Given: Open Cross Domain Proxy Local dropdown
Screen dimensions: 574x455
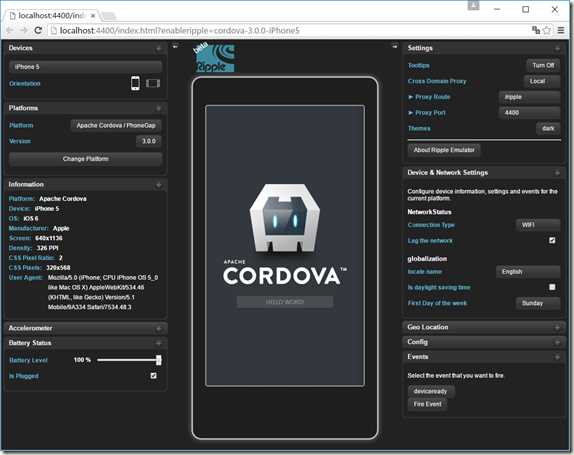Looking at the screenshot, I should click(x=541, y=81).
